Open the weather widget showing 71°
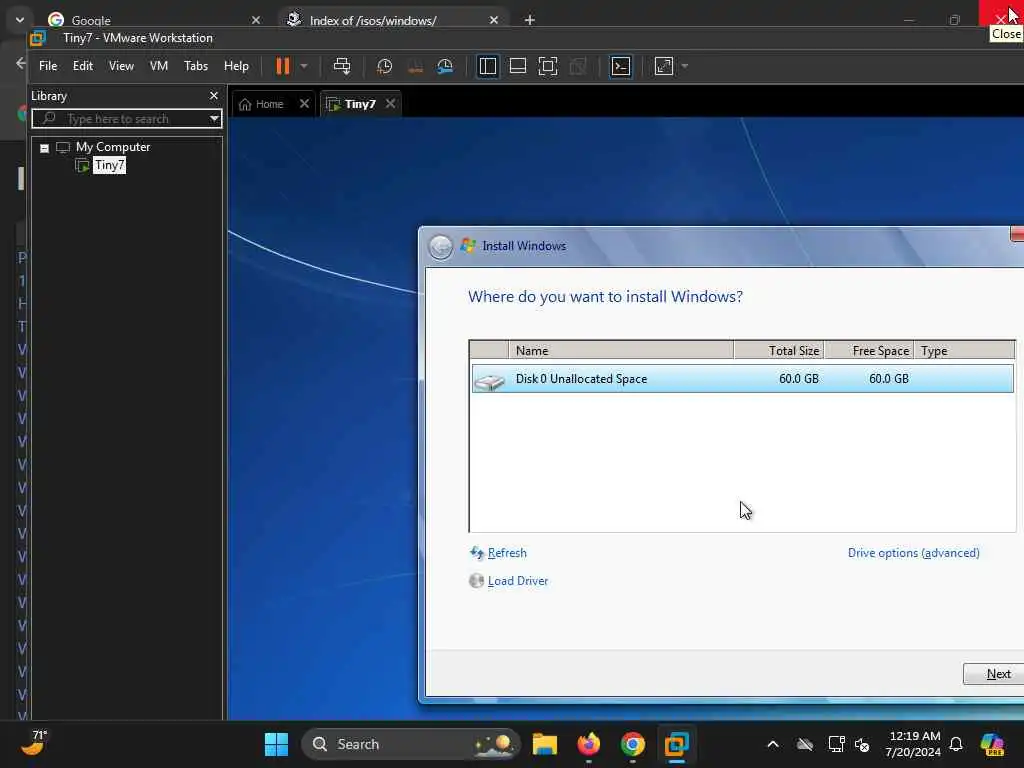This screenshot has height=768, width=1024. click(x=34, y=743)
